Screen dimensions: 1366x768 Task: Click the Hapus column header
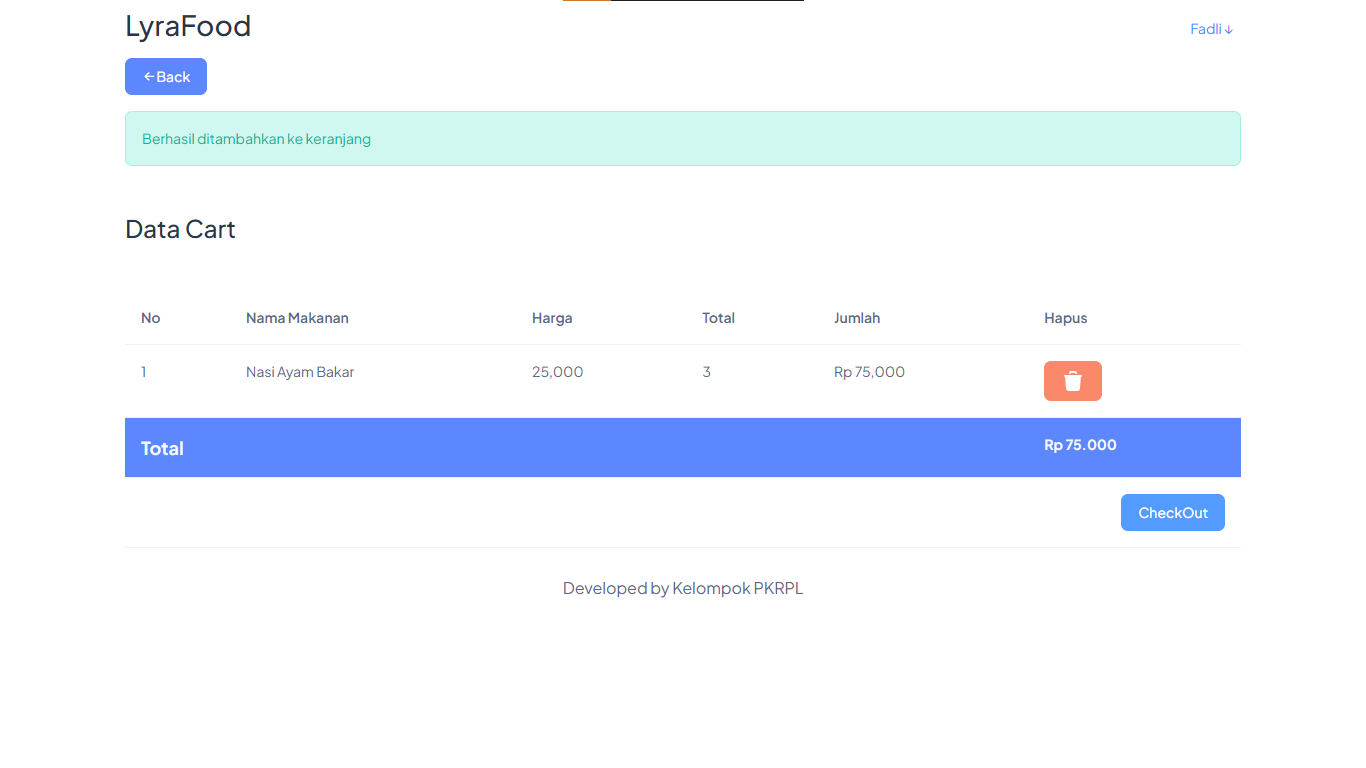coord(1065,318)
